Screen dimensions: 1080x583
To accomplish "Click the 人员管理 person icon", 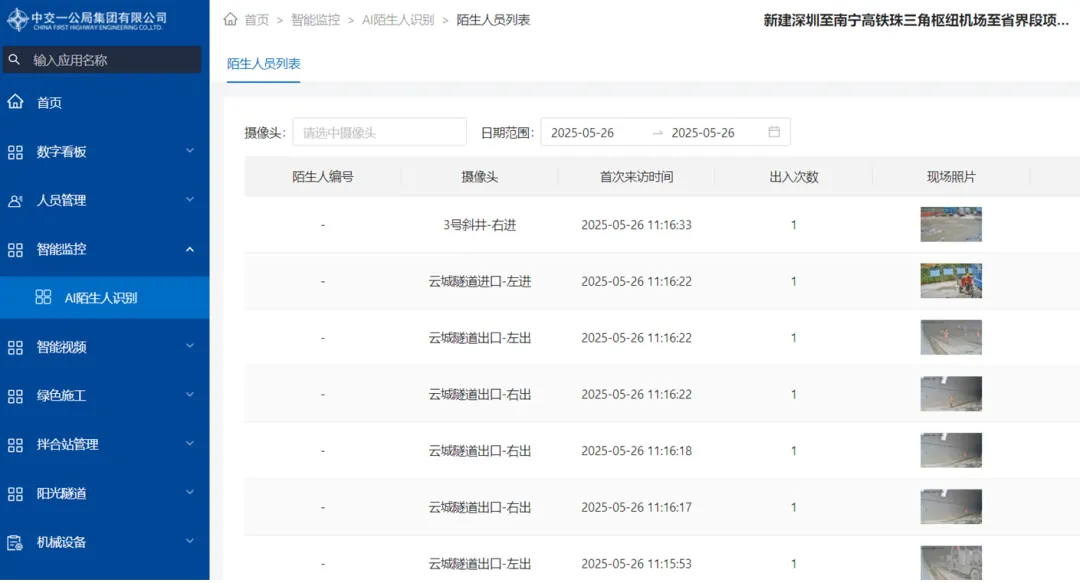I will click(15, 201).
